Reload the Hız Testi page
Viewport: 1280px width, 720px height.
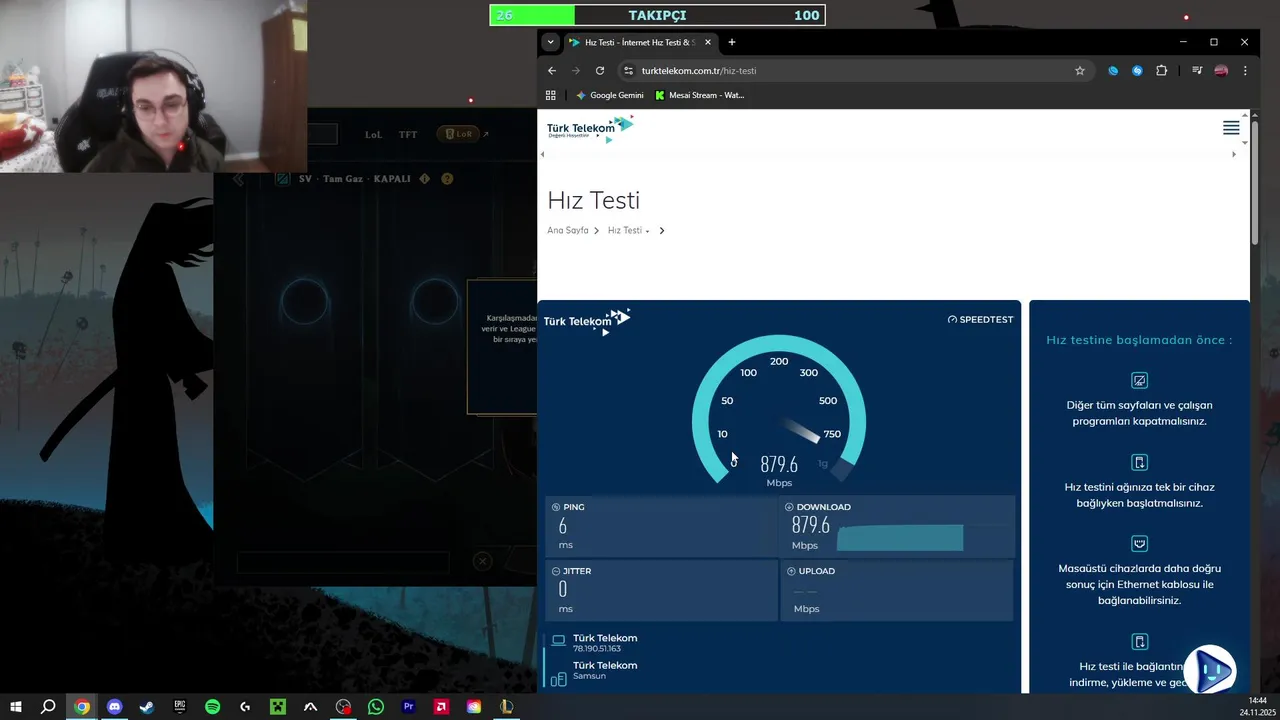(600, 71)
